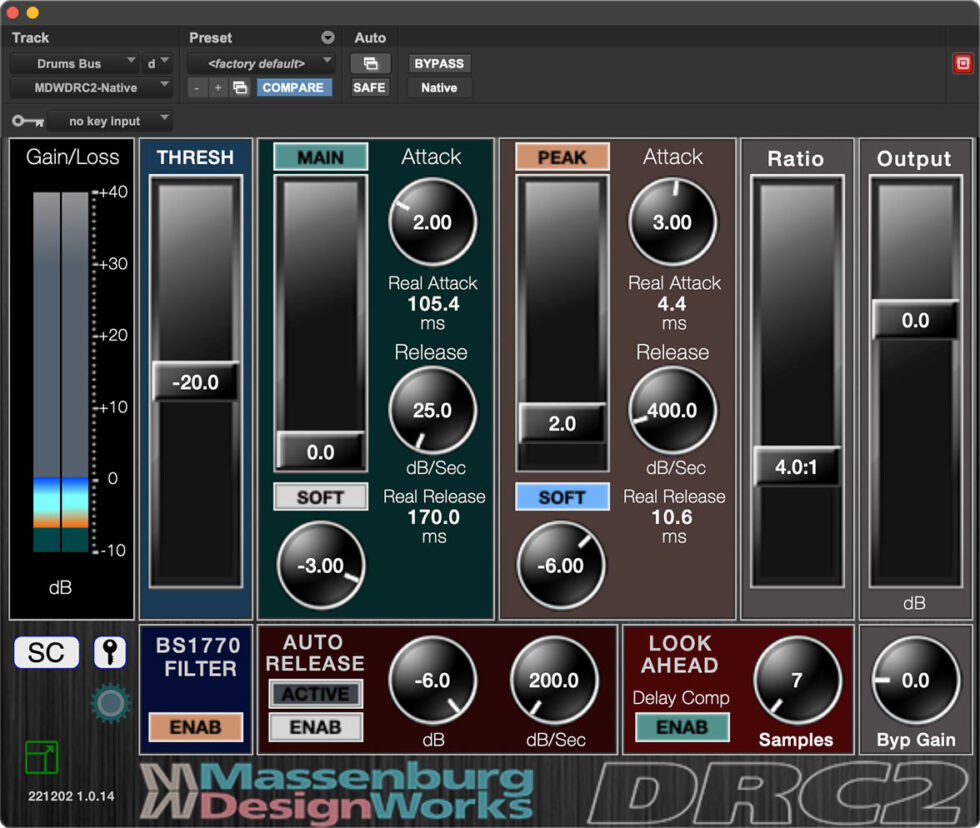Viewport: 980px width, 828px height.
Task: Select the PEAK limiter section tab
Action: coord(561,157)
